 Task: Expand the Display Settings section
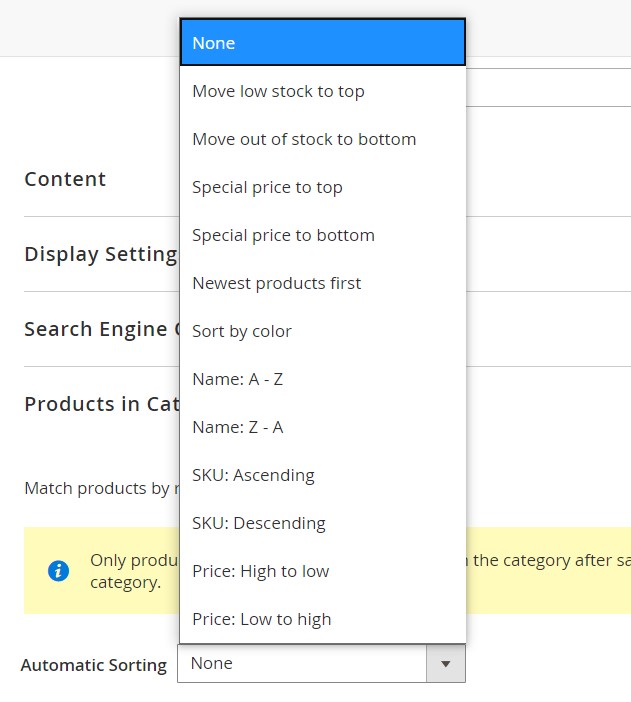pos(100,254)
